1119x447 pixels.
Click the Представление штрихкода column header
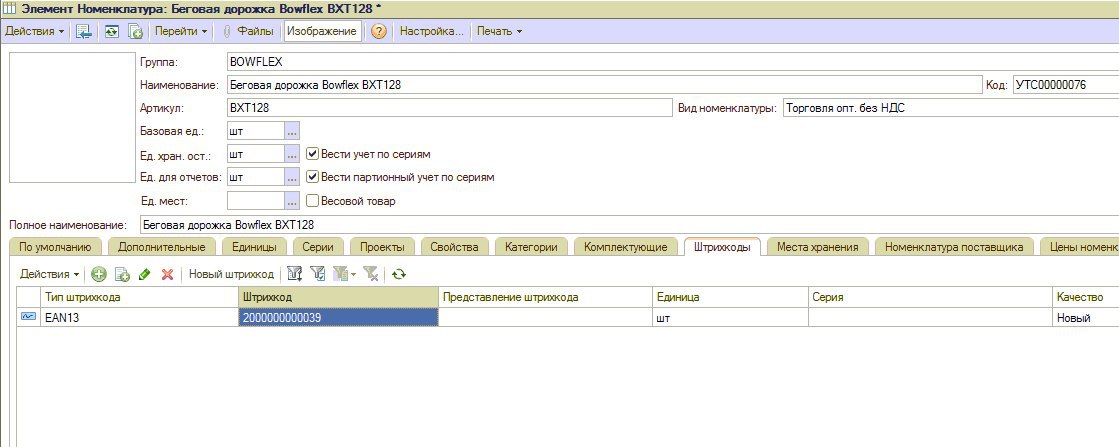(x=545, y=297)
